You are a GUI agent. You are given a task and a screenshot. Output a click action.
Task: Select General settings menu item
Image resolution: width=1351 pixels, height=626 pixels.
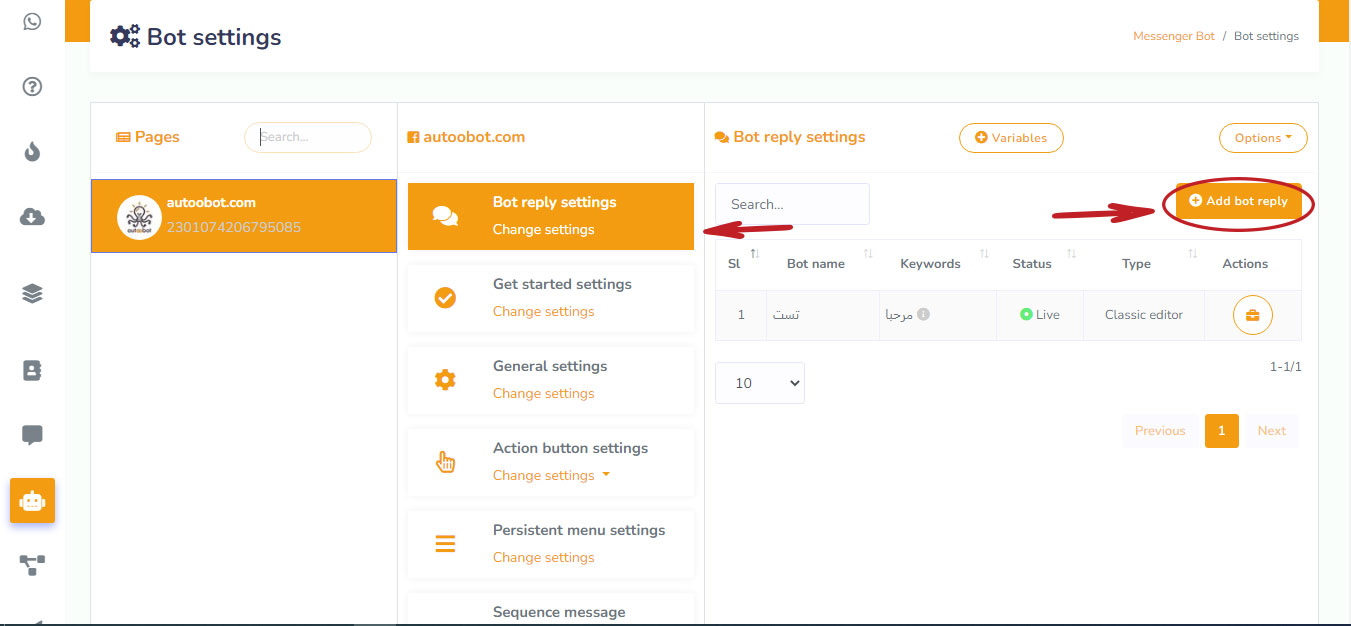(x=550, y=379)
